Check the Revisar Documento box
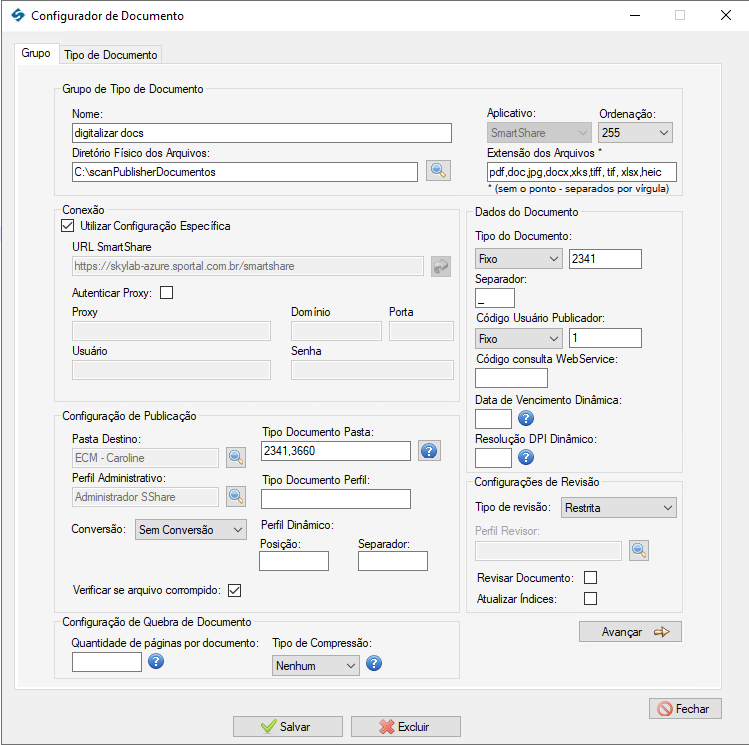The height and width of the screenshot is (745, 749). click(590, 578)
